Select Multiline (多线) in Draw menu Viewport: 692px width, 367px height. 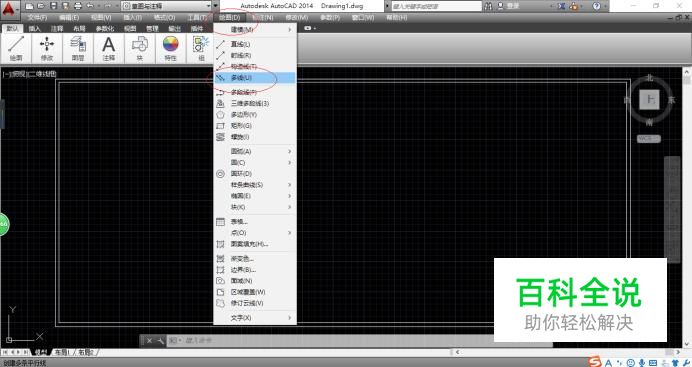click(255, 78)
